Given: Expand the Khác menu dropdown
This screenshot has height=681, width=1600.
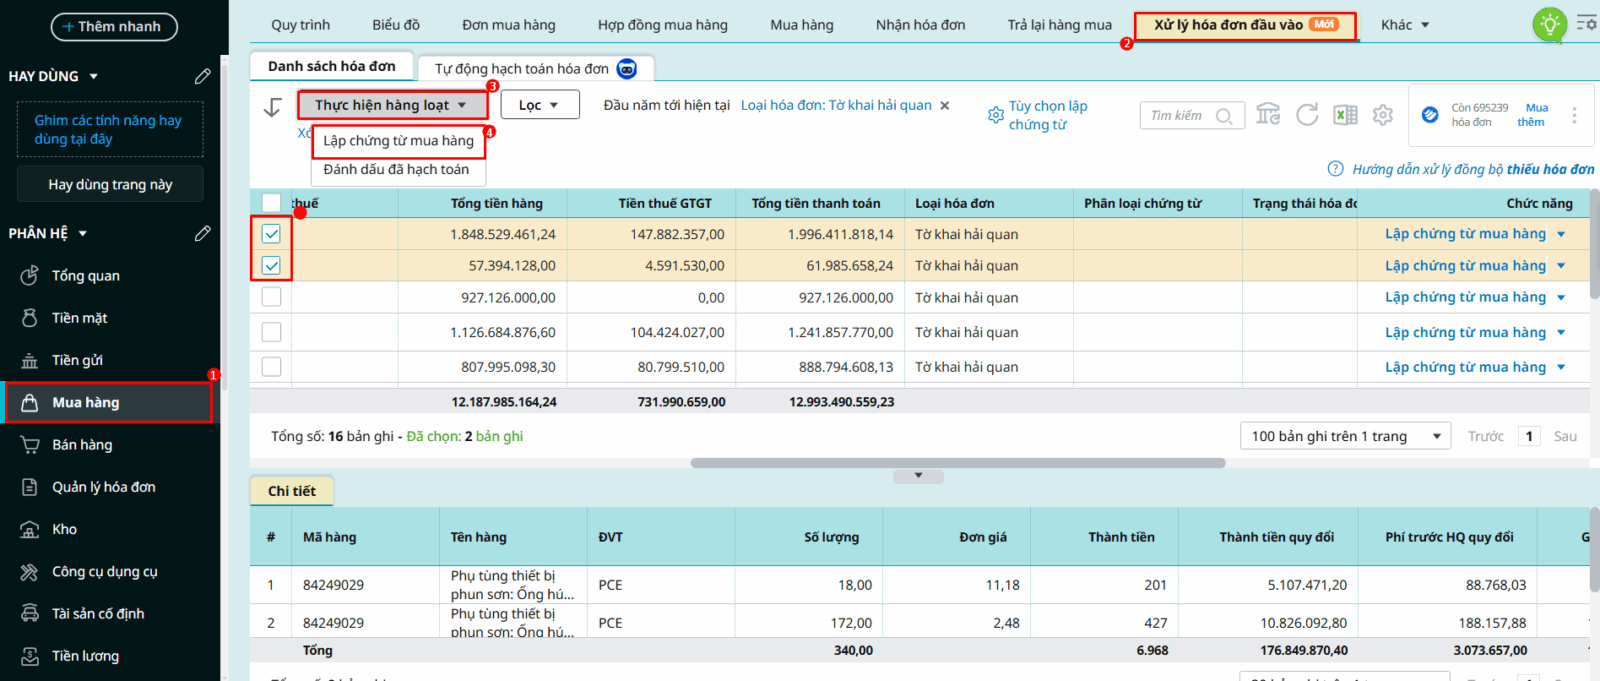Looking at the screenshot, I should (x=1405, y=25).
